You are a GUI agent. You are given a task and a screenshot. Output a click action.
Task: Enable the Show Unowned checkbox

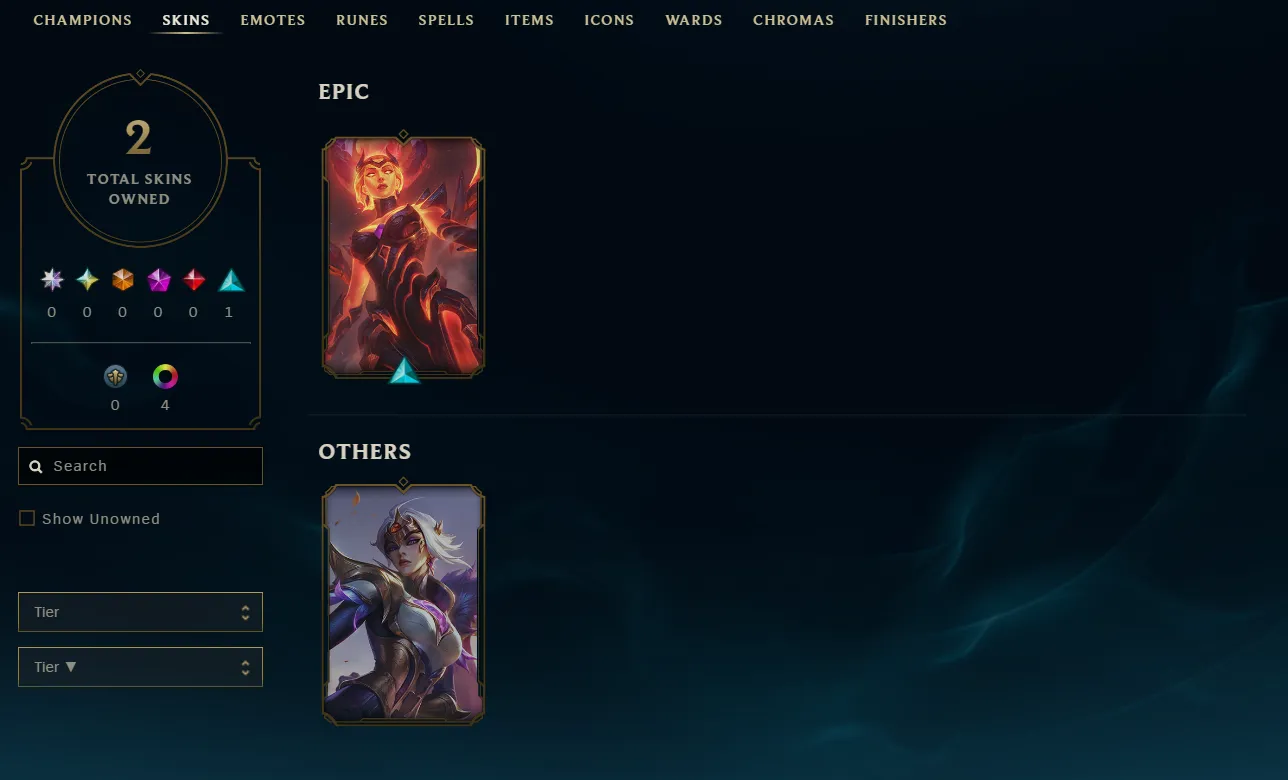pyautogui.click(x=27, y=518)
